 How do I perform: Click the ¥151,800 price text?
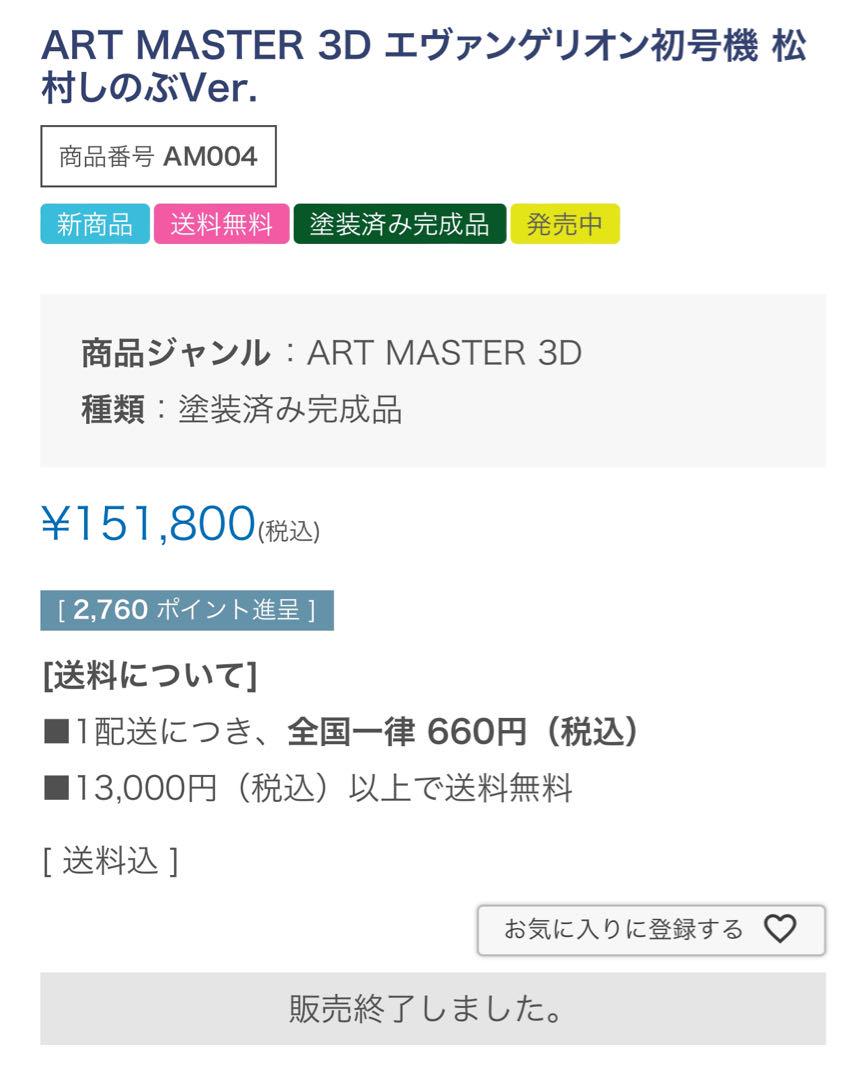coord(149,523)
